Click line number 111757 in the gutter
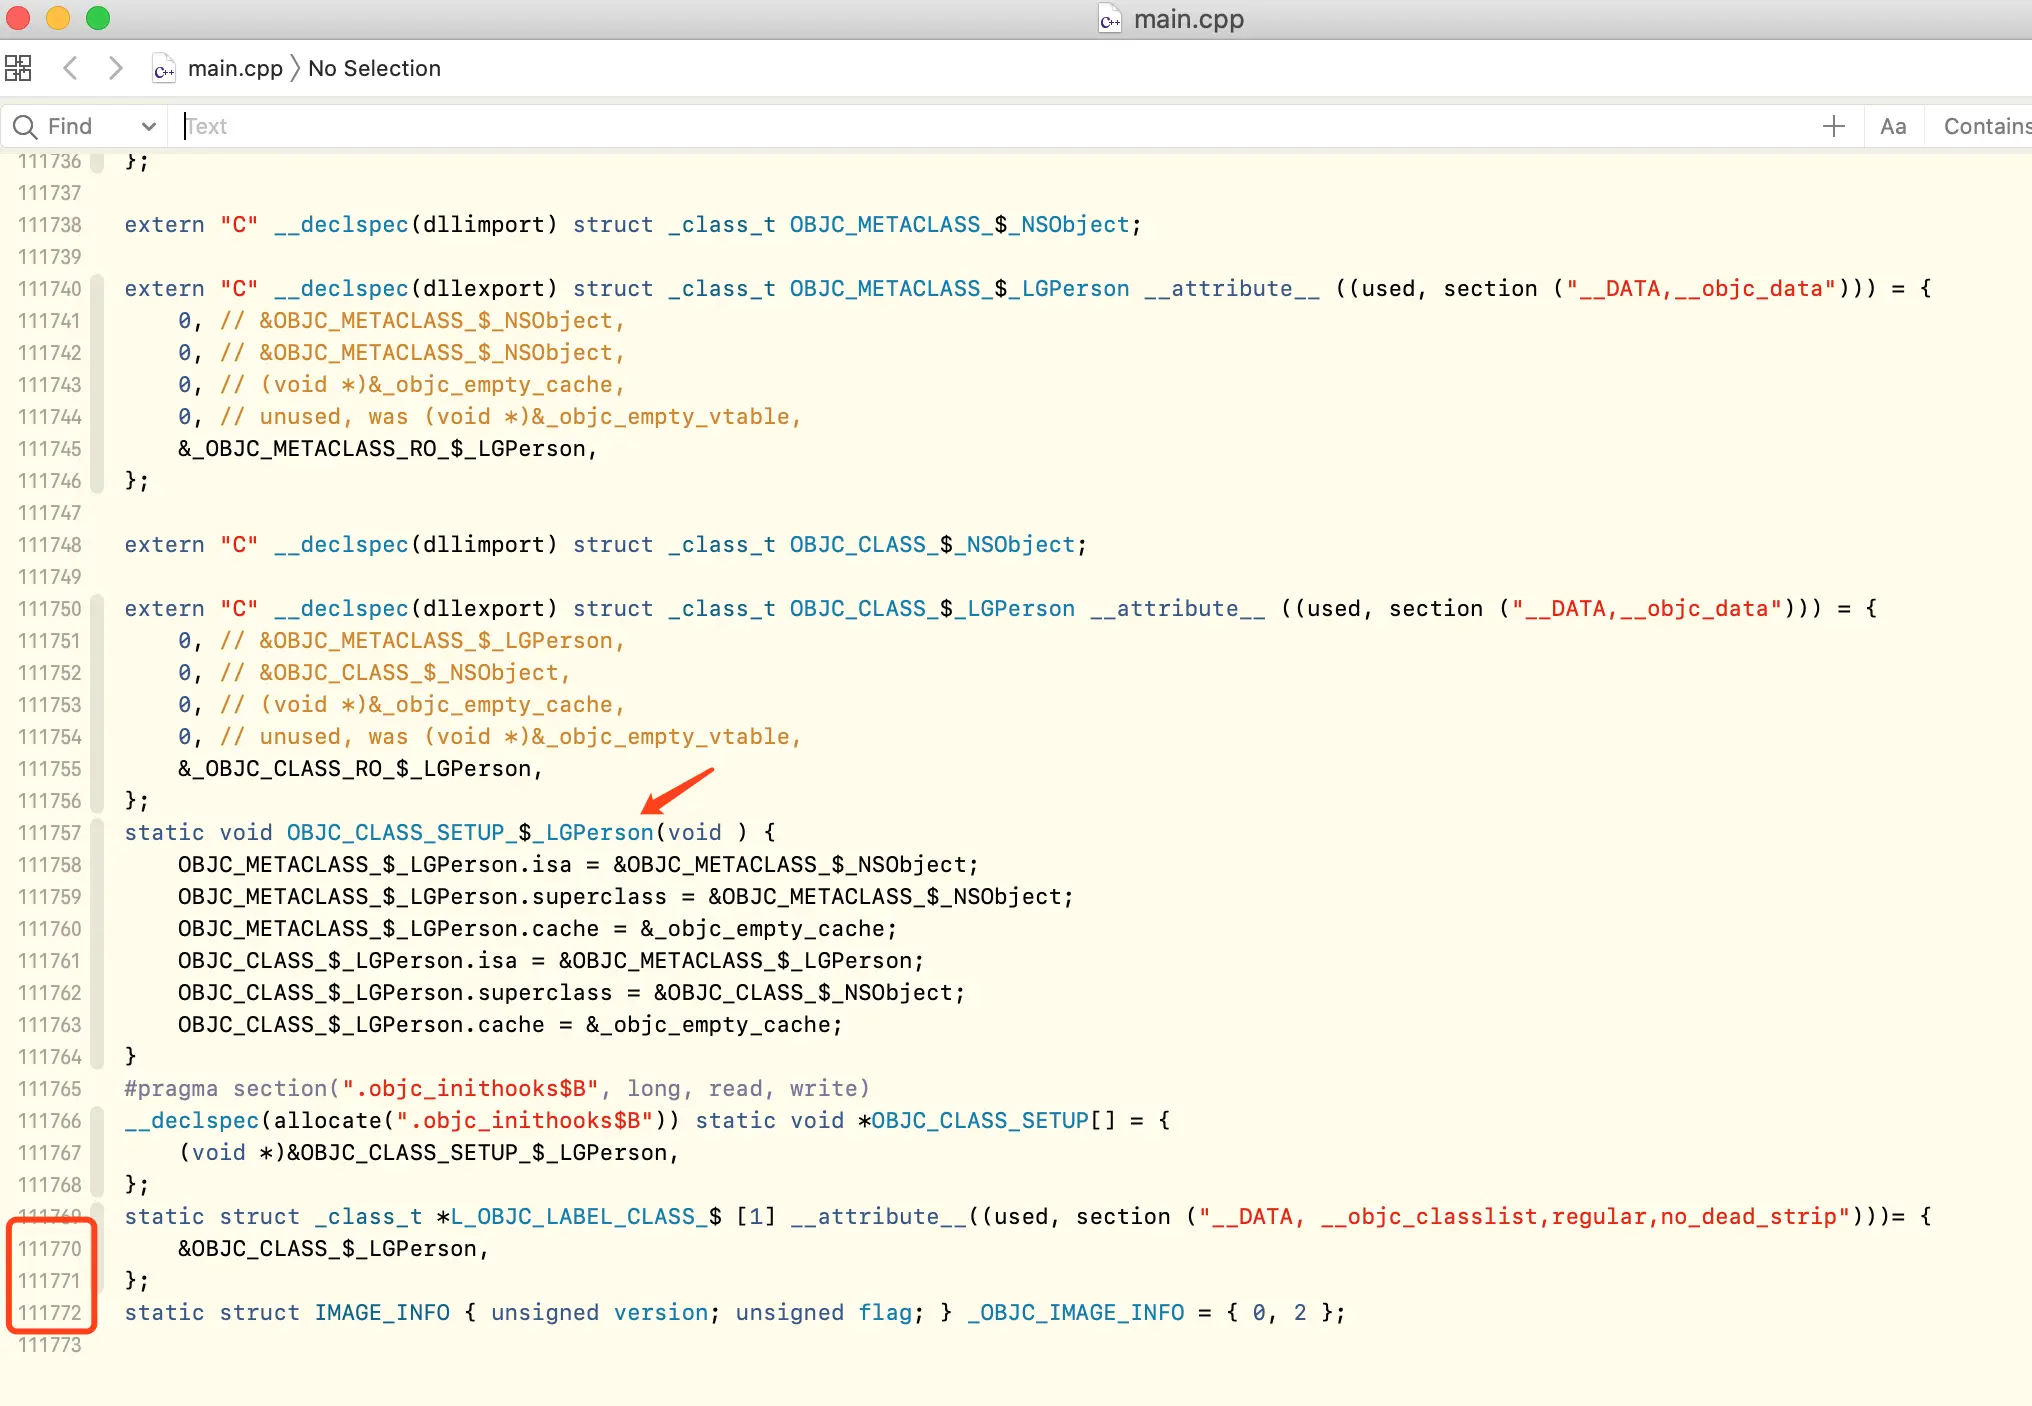The width and height of the screenshot is (2032, 1406). coord(50,833)
